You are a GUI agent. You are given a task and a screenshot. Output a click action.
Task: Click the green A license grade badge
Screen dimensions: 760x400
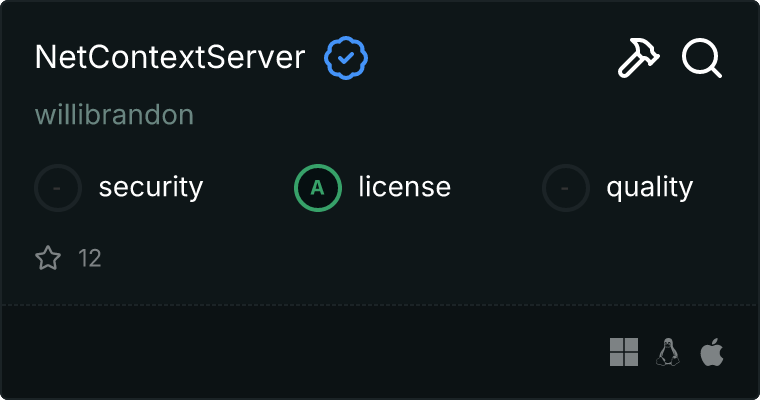[x=318, y=187]
